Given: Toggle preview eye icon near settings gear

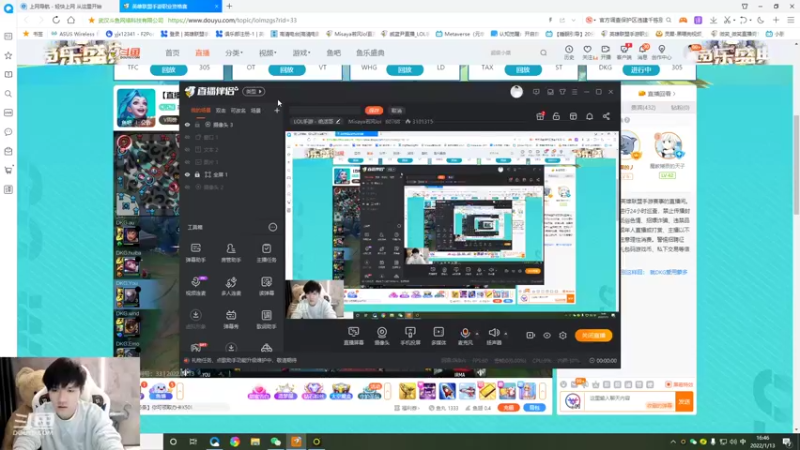Looking at the screenshot, I should (546, 335).
